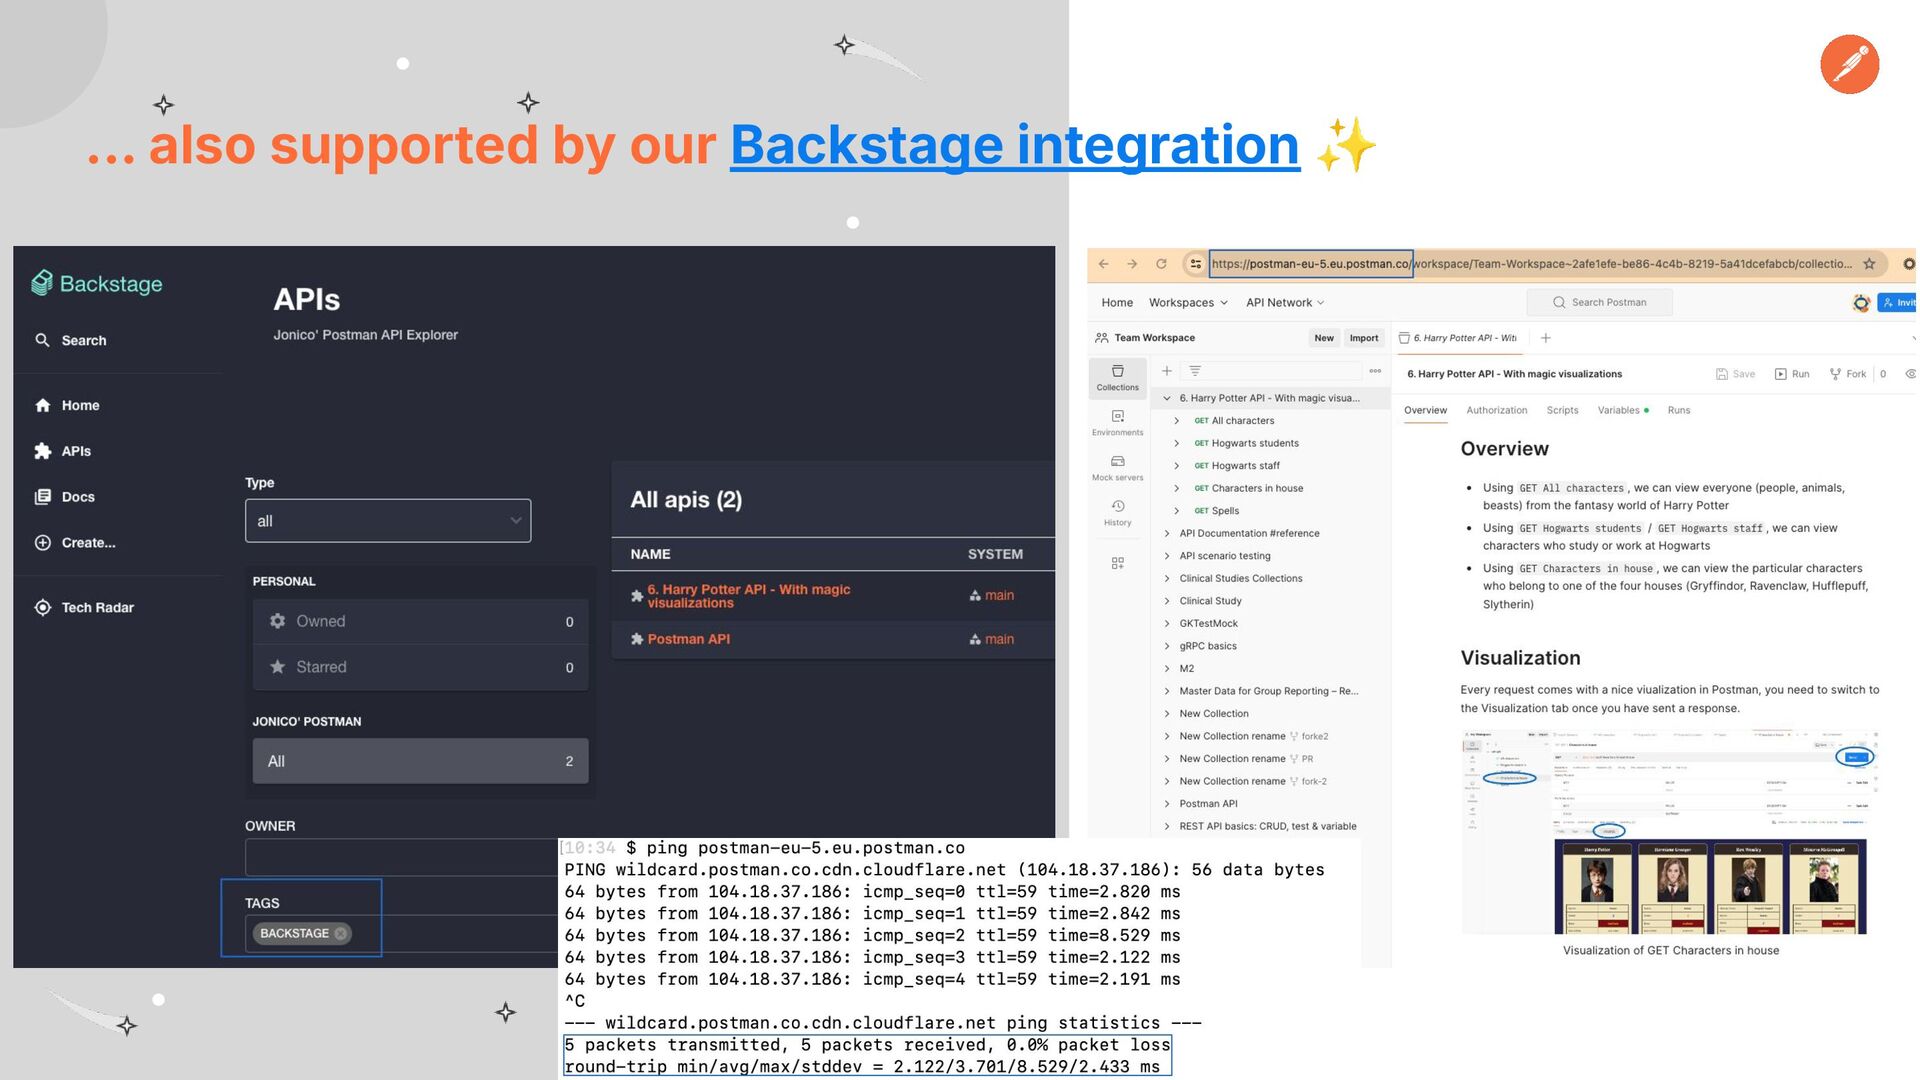Open Backstage Search via the magnifier icon
The width and height of the screenshot is (1920, 1080).
tap(42, 340)
